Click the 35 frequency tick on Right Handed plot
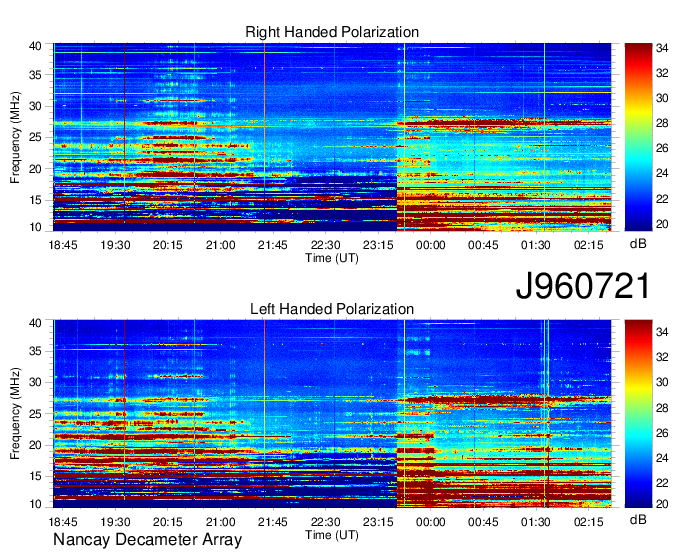Image resolution: width=680 pixels, height=552 pixels. pyautogui.click(x=35, y=75)
